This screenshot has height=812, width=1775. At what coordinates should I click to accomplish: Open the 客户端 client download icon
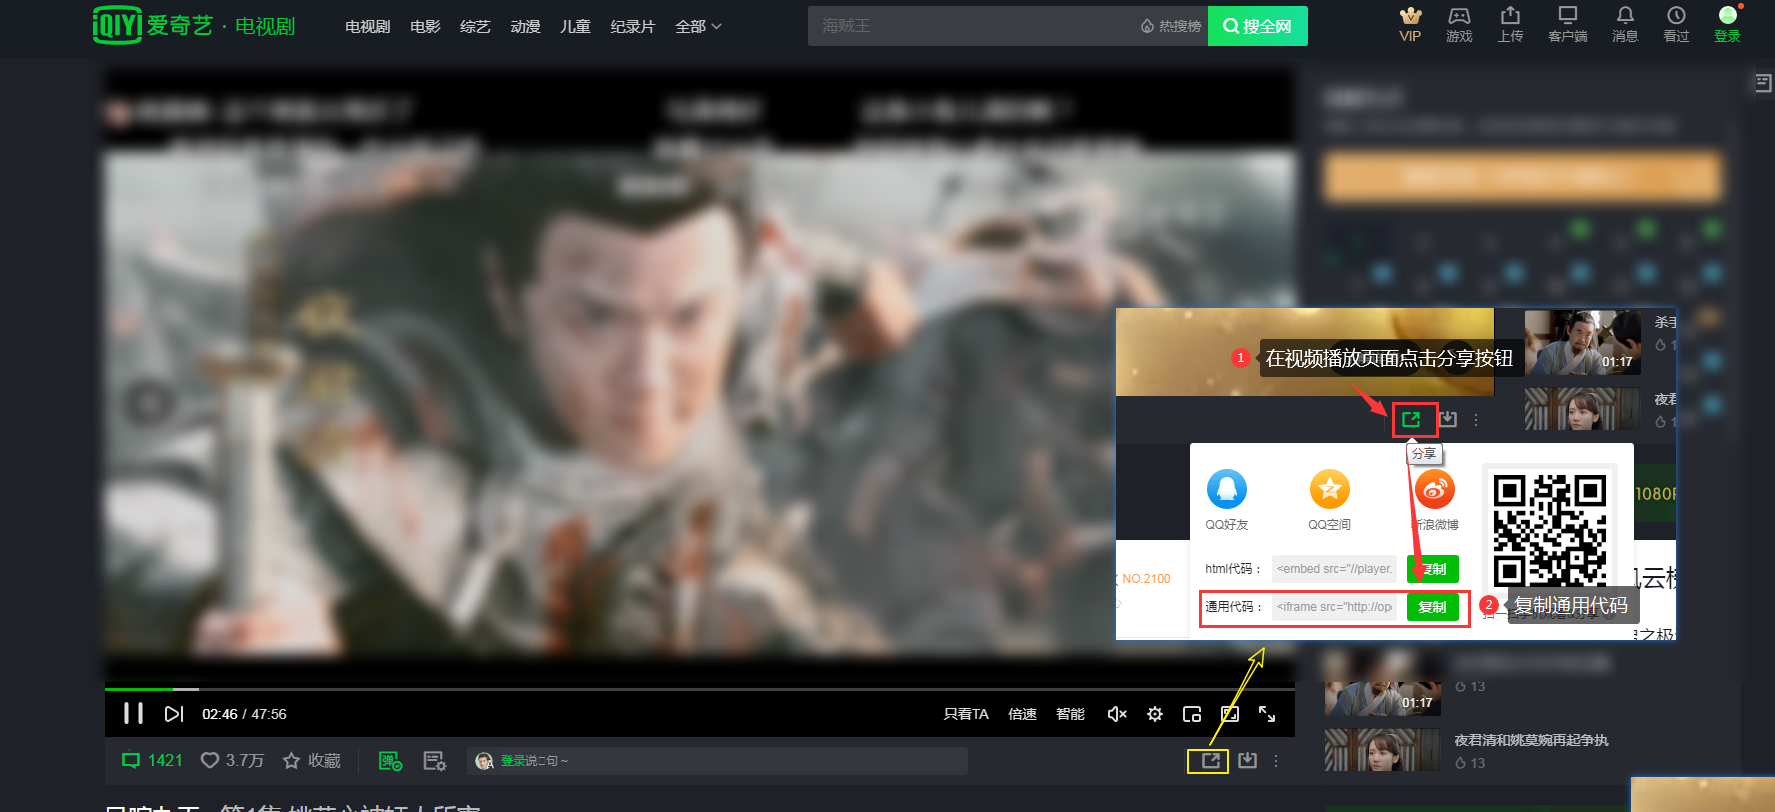point(1567,25)
